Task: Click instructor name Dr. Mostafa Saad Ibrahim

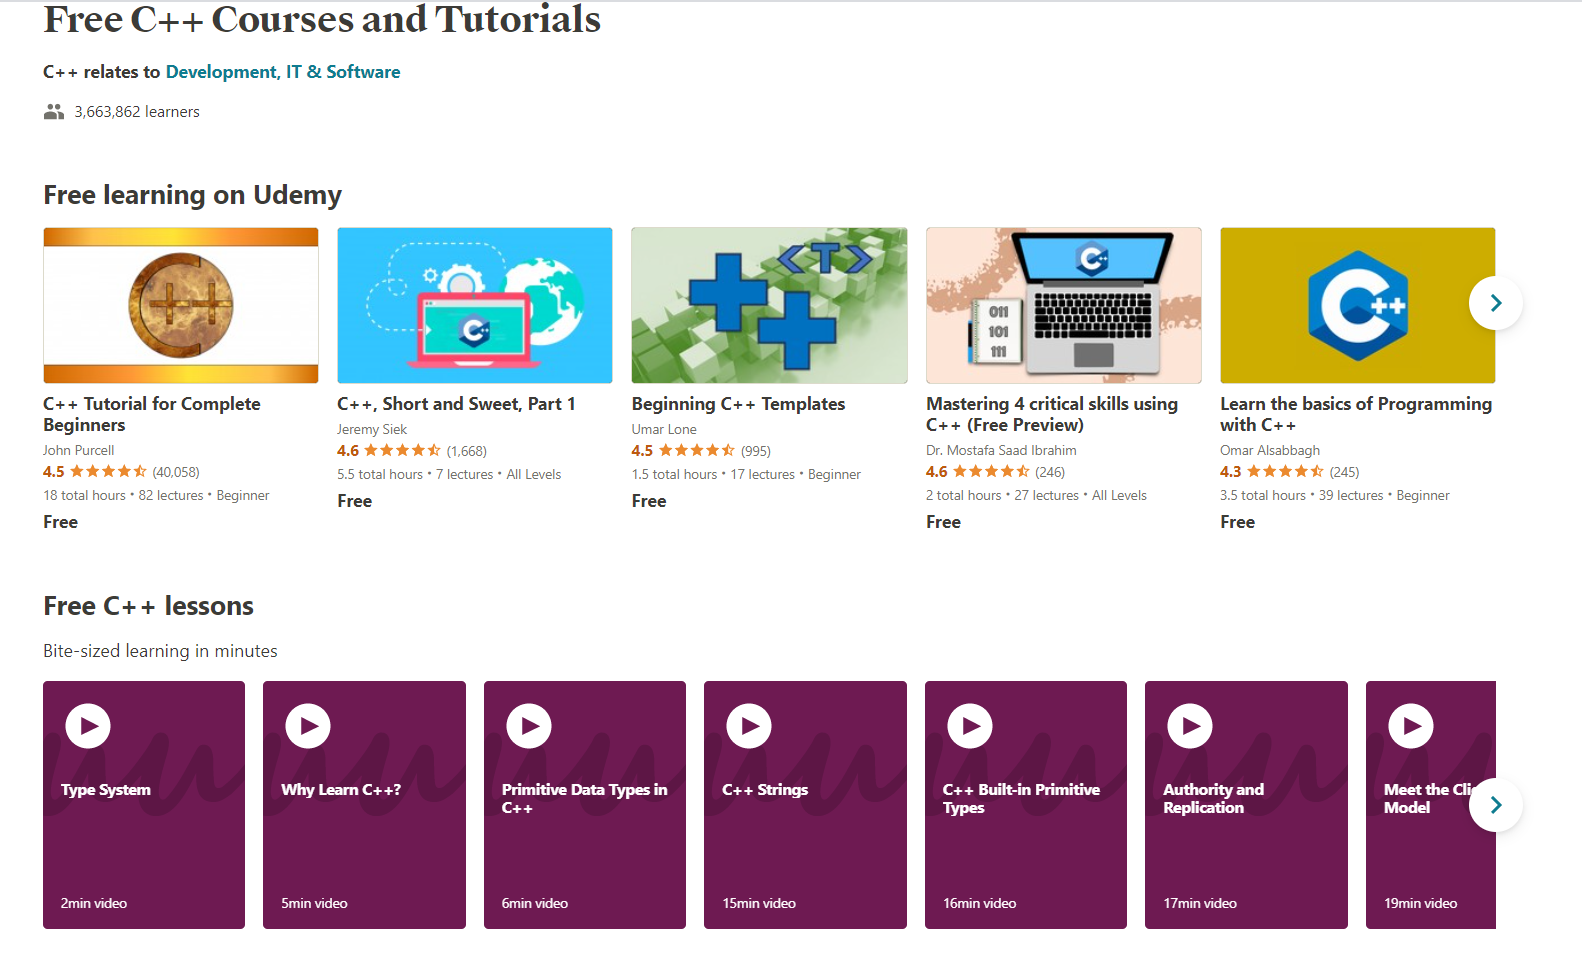Action: (x=1001, y=451)
